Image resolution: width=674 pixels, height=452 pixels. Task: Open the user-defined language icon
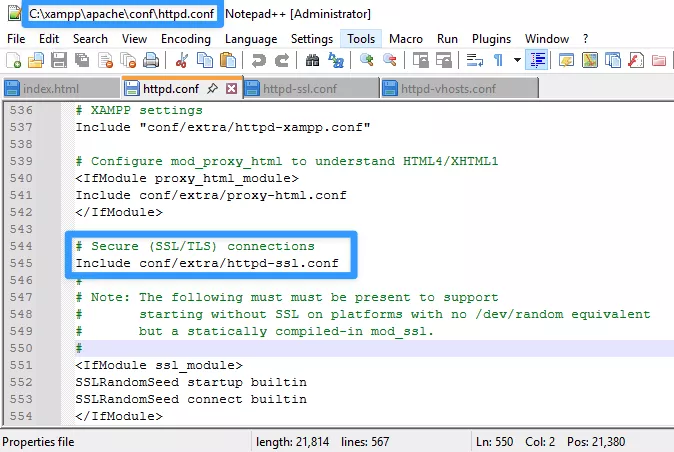(x=567, y=60)
